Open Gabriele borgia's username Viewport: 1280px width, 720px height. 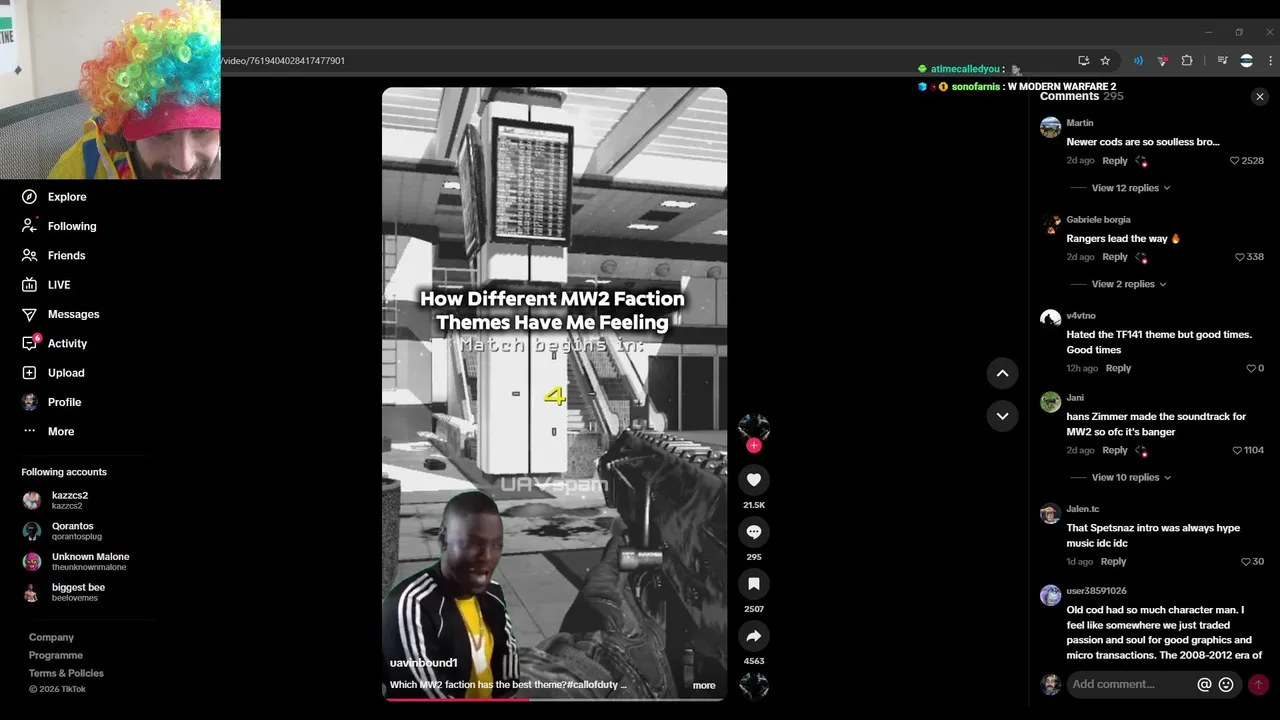coord(1099,220)
